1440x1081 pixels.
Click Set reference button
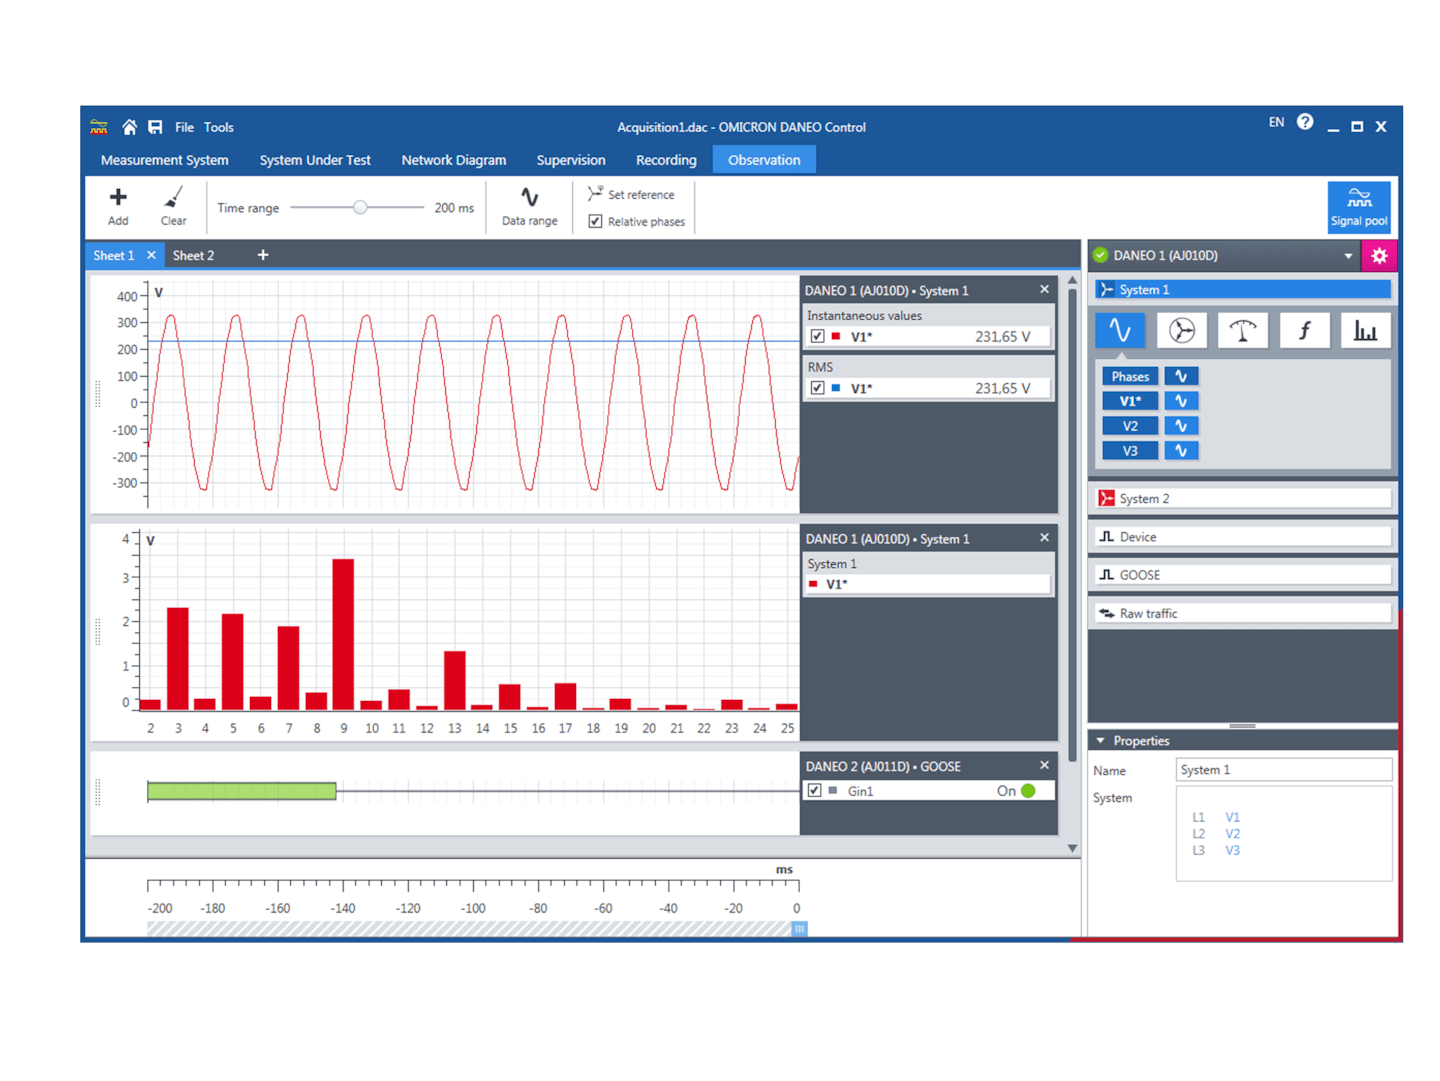click(632, 194)
